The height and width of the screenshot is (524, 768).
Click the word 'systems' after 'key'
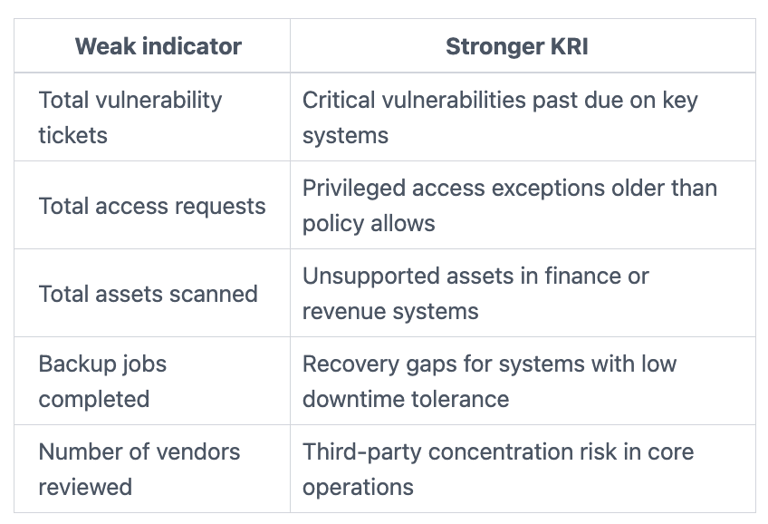click(x=346, y=135)
